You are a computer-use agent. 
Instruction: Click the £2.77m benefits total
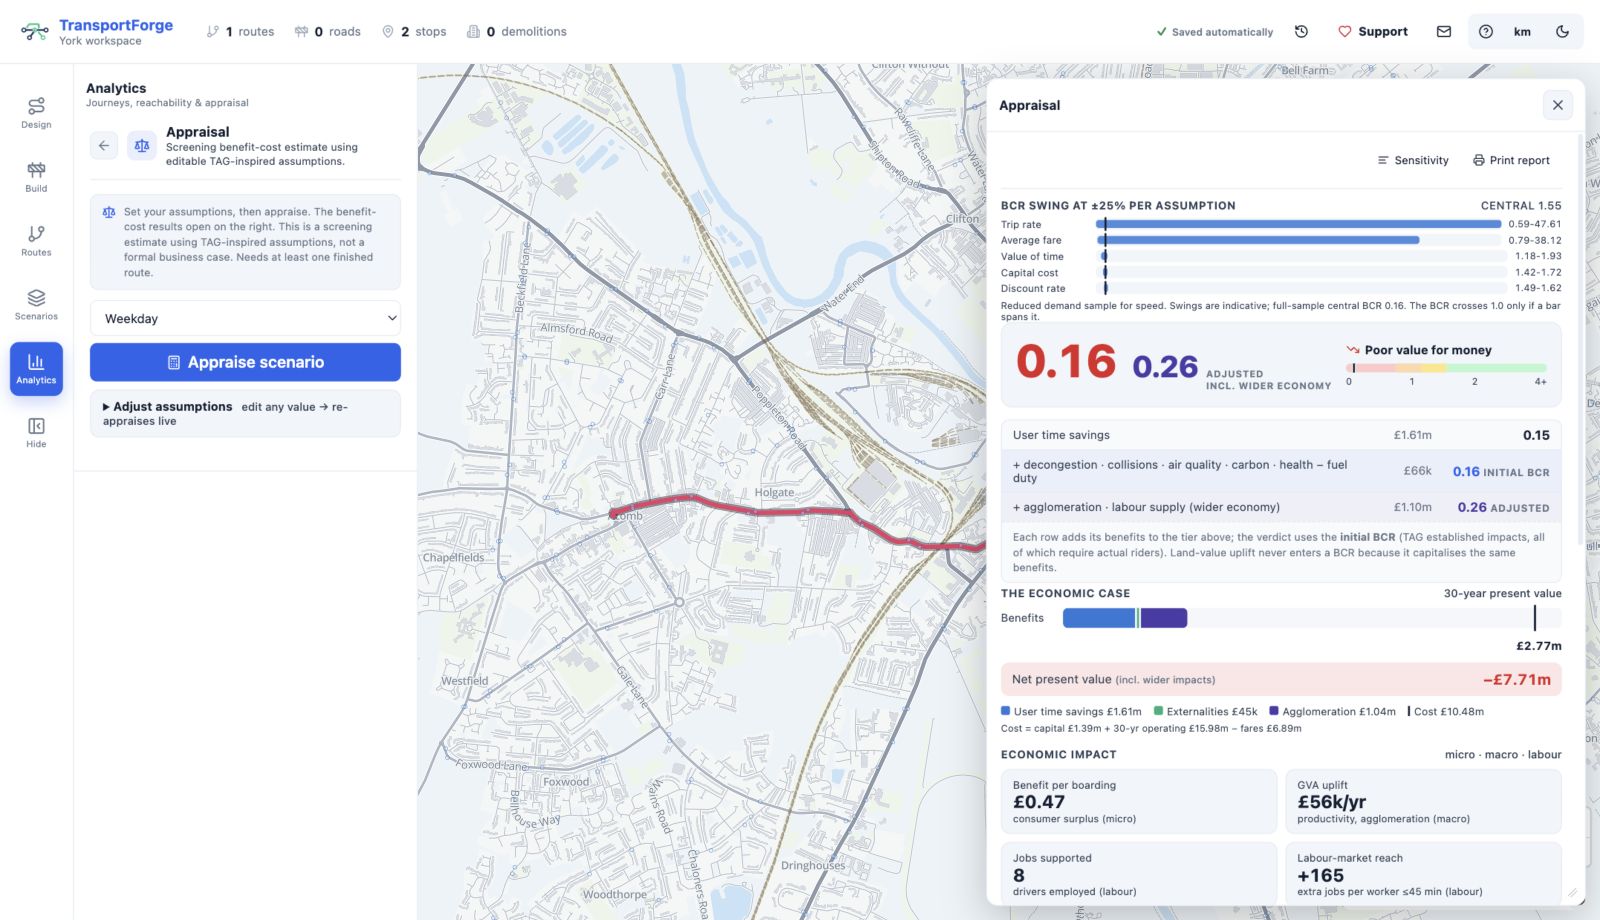tap(1538, 646)
